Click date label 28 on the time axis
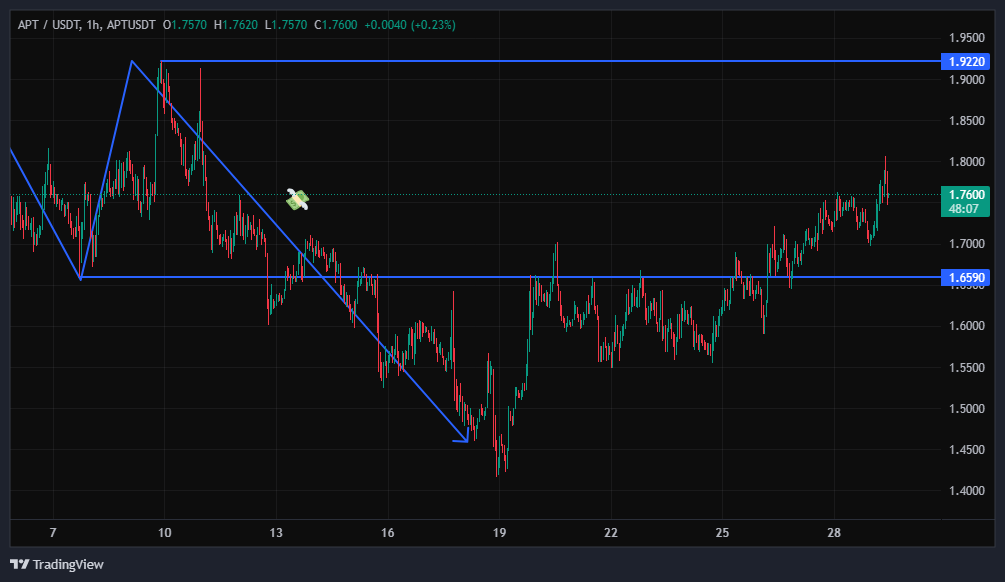Image resolution: width=1005 pixels, height=582 pixels. pos(835,532)
